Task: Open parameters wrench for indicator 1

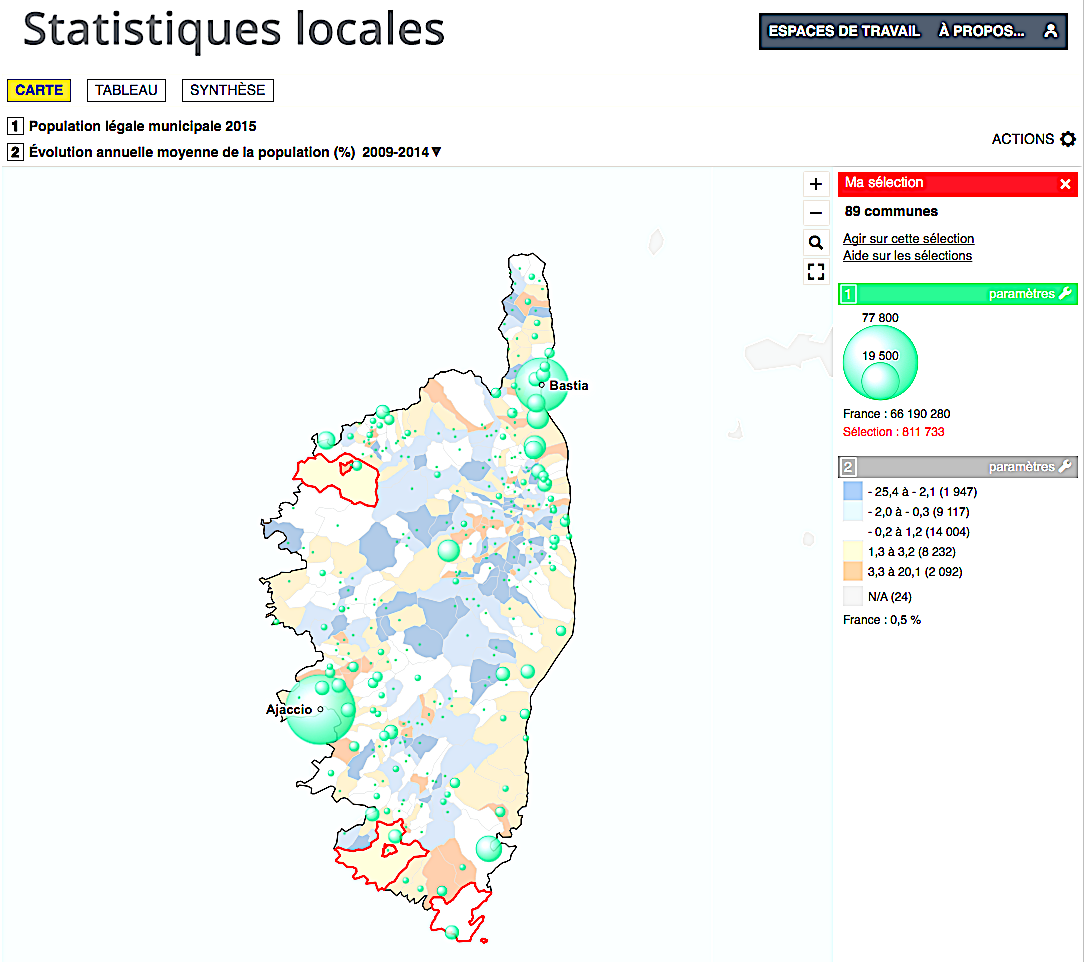Action: coord(1063,294)
